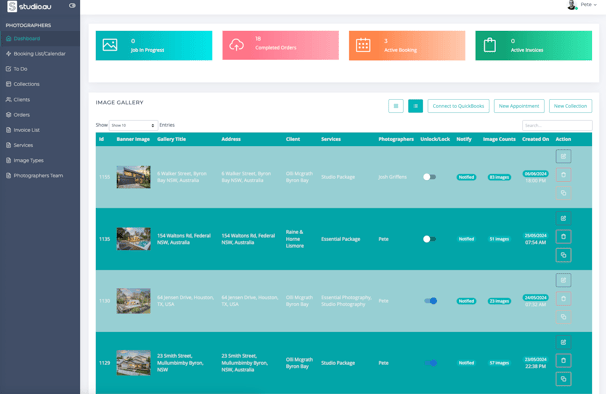
Task: Sort by Created On column header
Action: click(x=535, y=139)
